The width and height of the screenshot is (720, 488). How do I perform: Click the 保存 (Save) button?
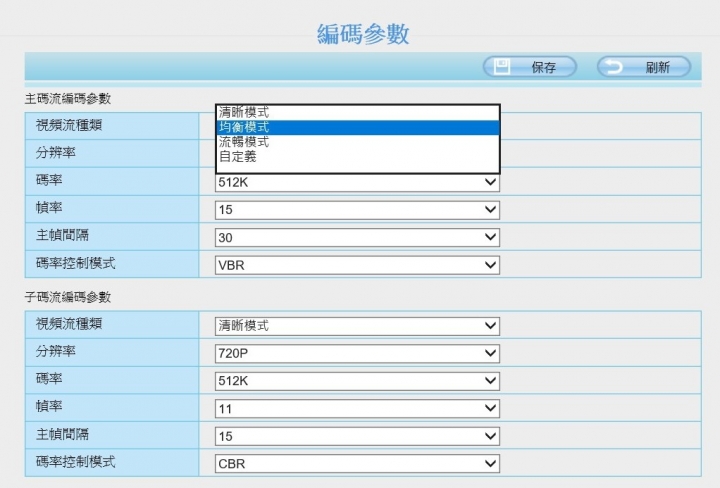(x=530, y=67)
